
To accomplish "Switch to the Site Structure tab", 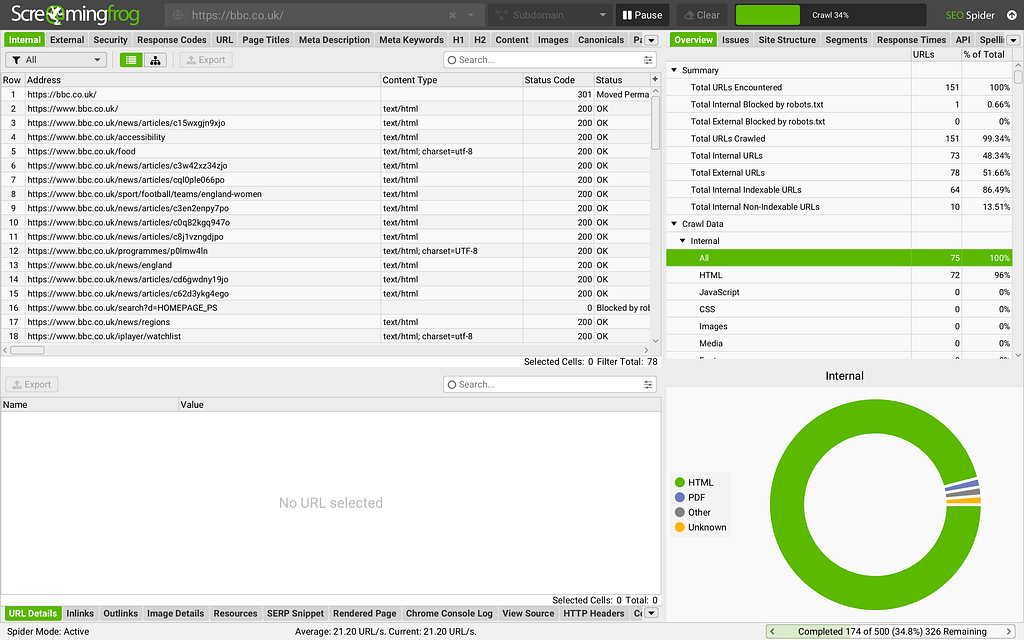I will tap(787, 40).
